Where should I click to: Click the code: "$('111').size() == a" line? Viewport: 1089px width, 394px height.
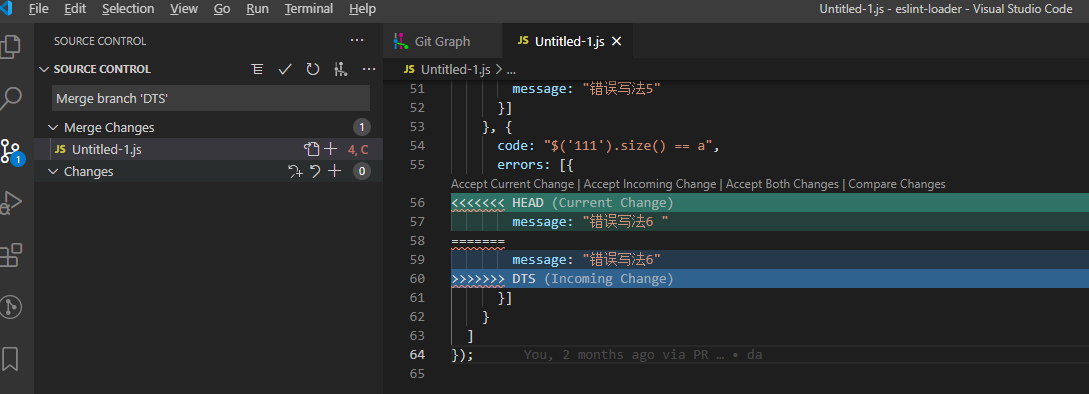(608, 146)
